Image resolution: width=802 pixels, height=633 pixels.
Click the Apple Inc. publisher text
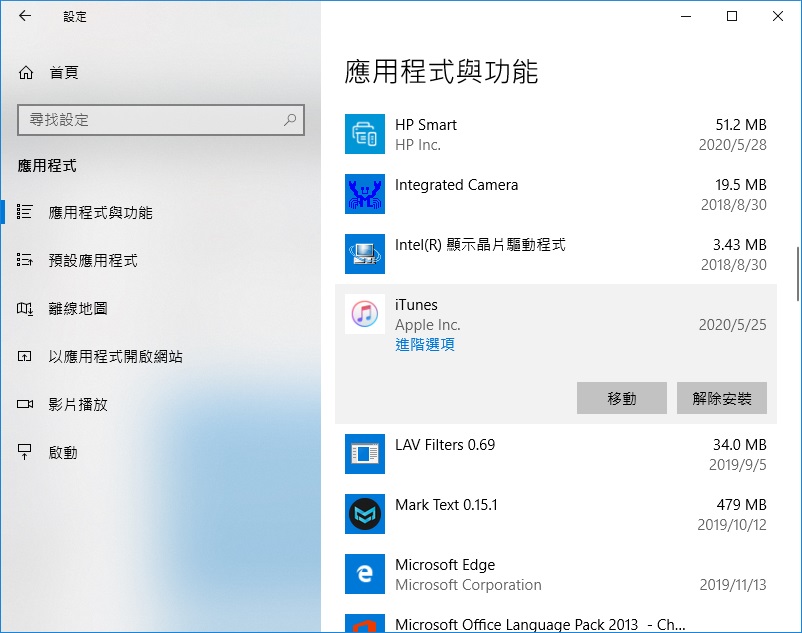tap(428, 325)
